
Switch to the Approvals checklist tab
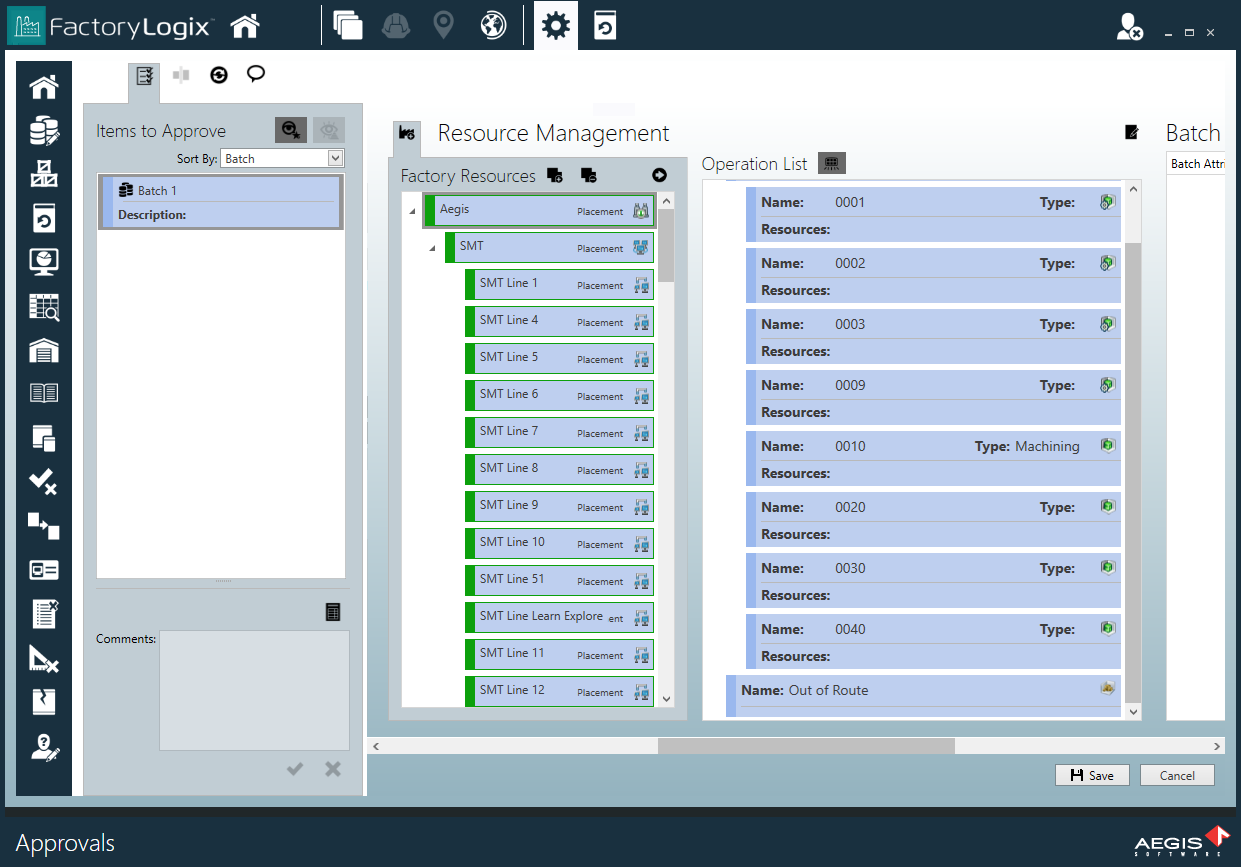(x=143, y=74)
